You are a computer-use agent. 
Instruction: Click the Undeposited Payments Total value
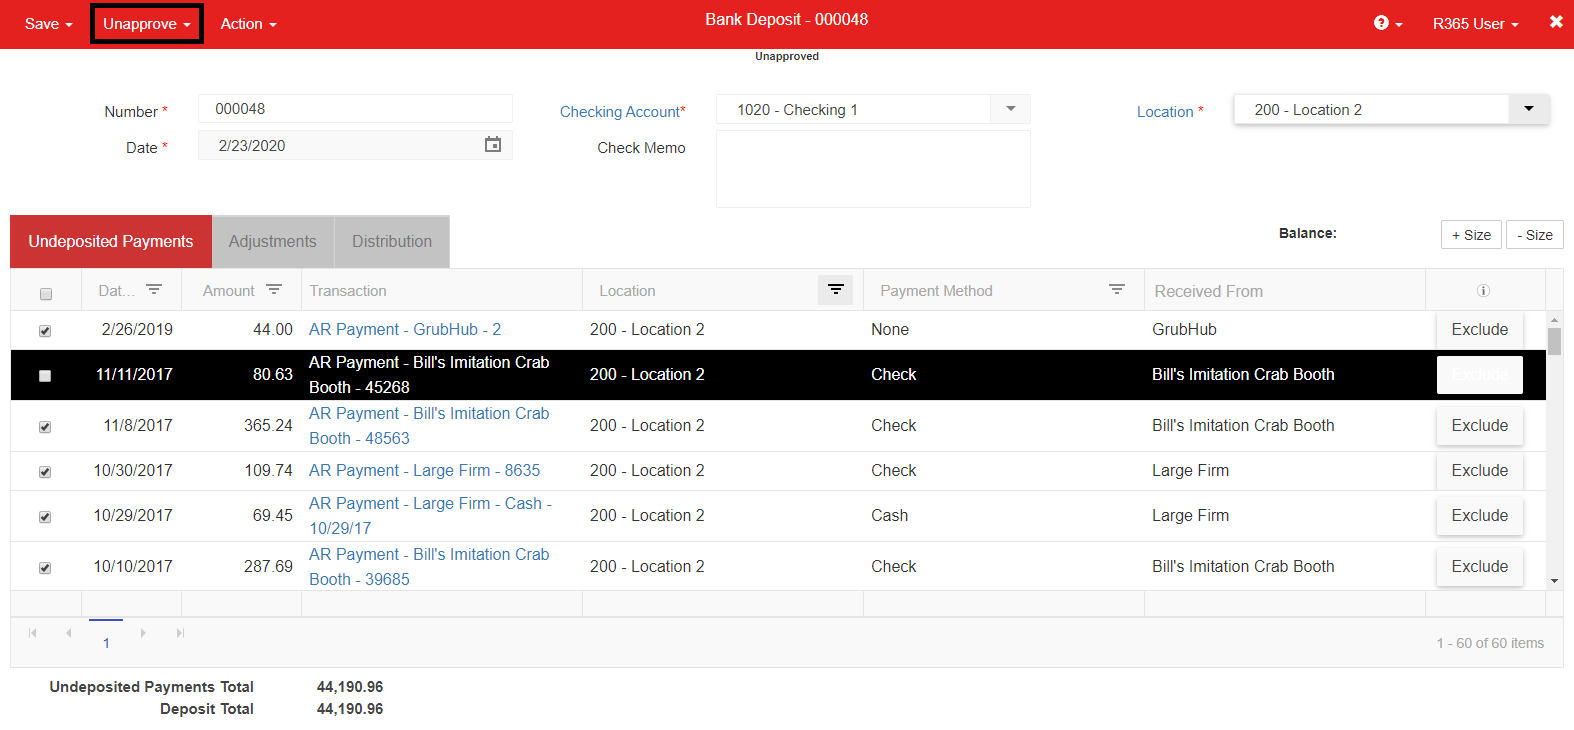point(350,687)
